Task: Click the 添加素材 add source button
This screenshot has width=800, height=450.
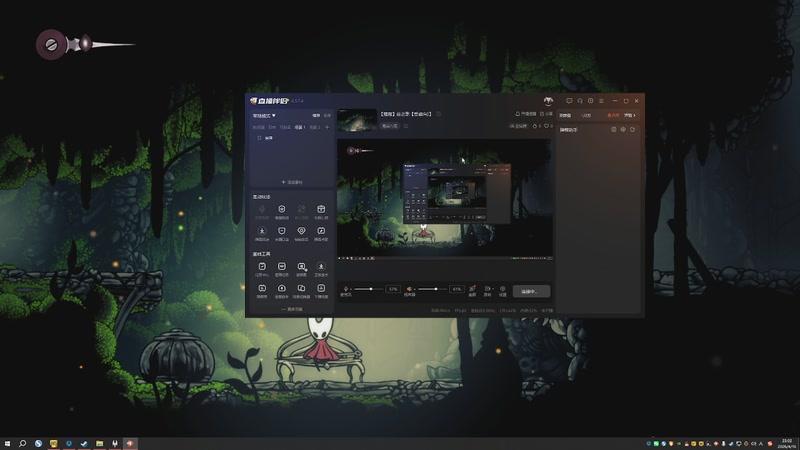Action: point(291,182)
